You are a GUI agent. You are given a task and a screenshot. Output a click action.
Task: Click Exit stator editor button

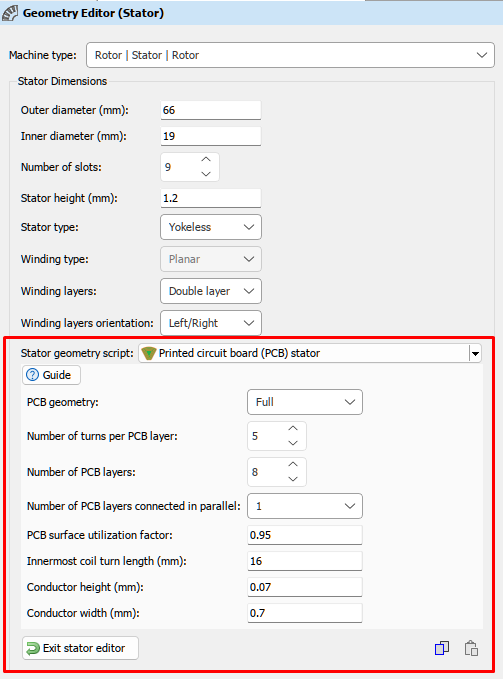point(80,648)
